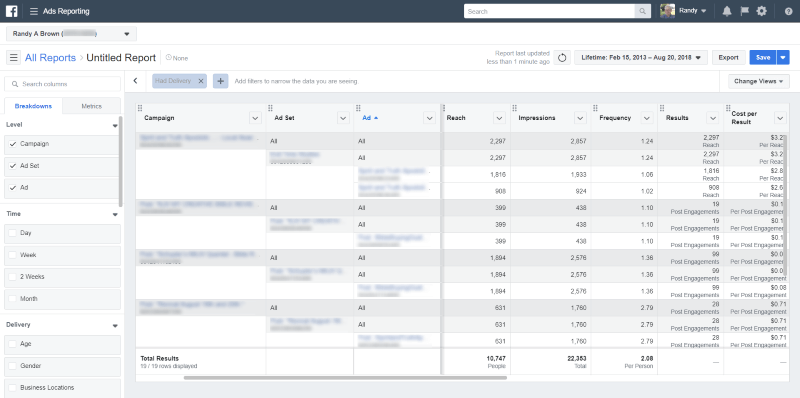Expand the Change Views dropdown
This screenshot has height=398, width=800.
click(x=759, y=81)
